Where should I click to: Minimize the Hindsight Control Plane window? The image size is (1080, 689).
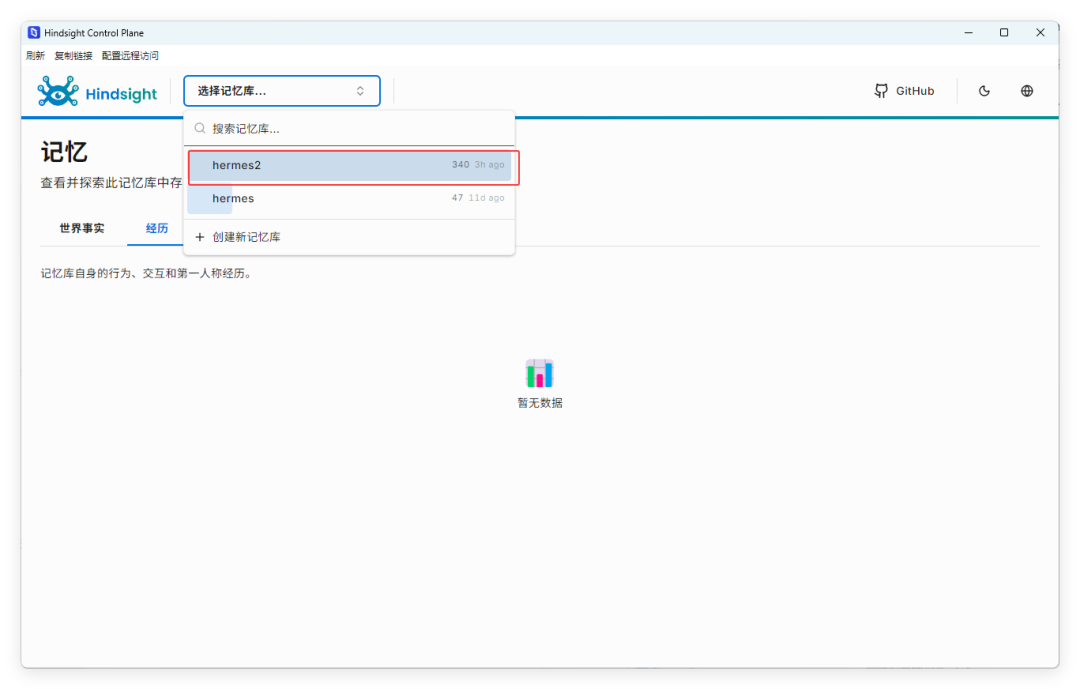[x=968, y=32]
